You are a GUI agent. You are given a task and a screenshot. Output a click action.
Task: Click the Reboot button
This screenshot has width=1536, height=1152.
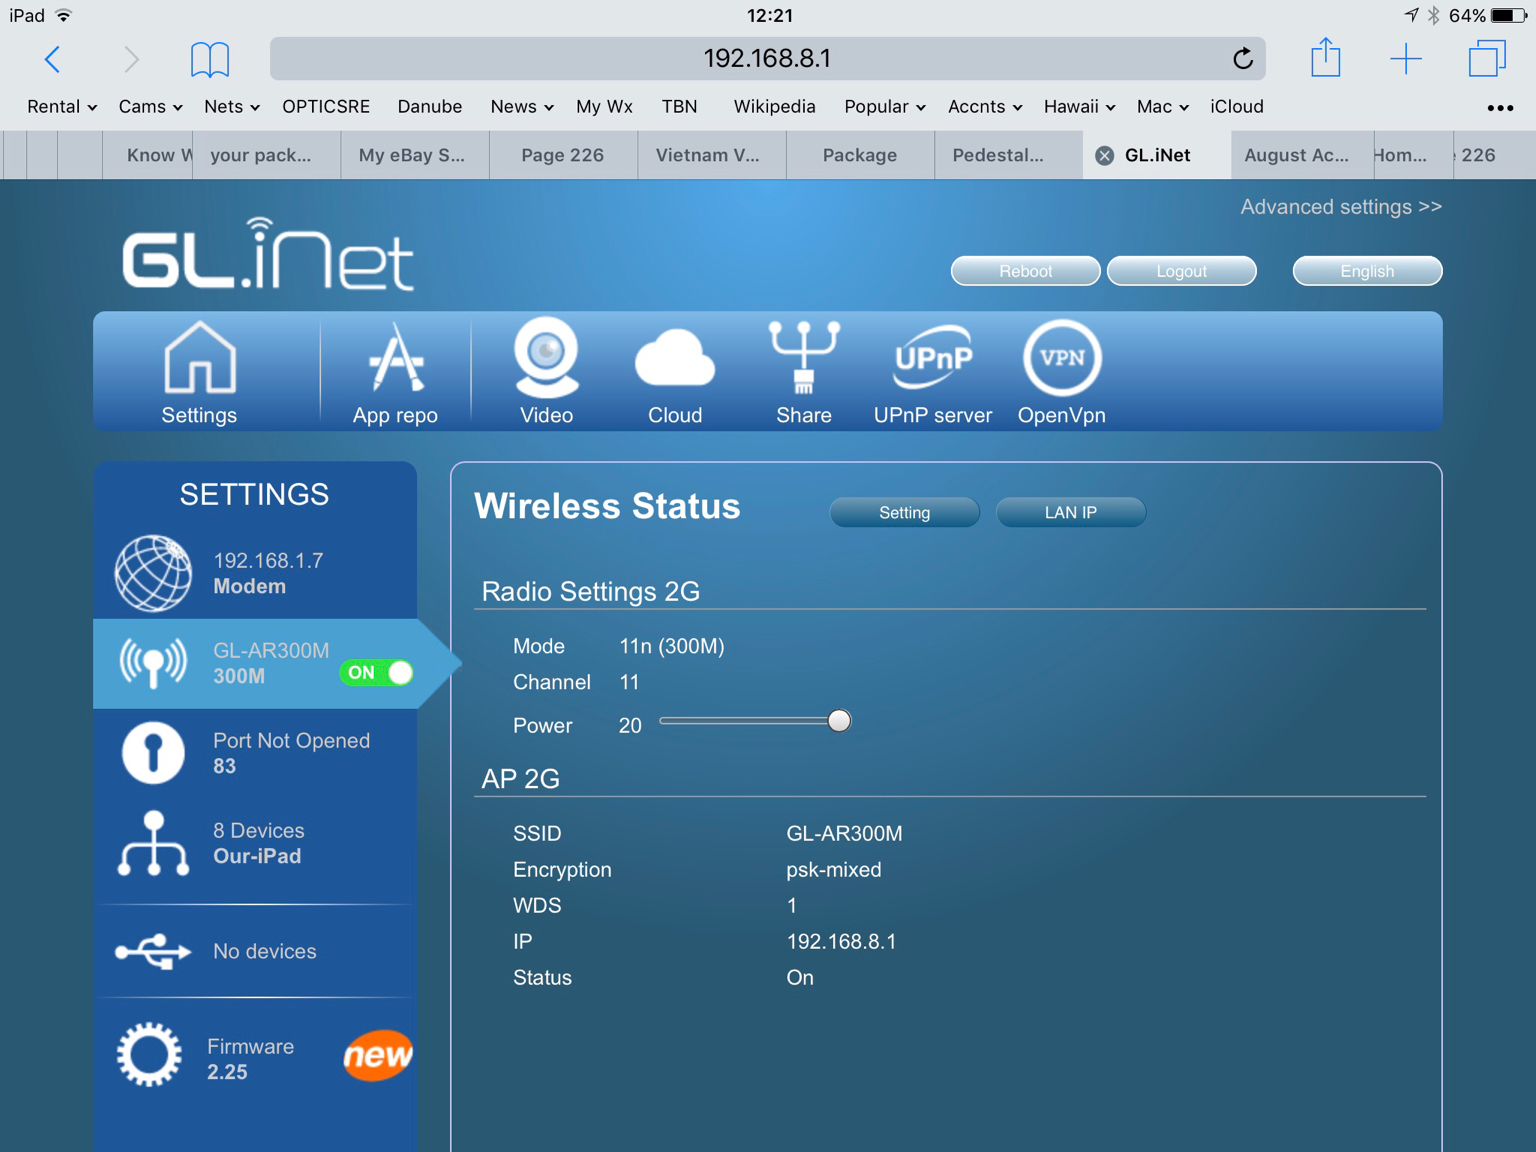(1026, 271)
